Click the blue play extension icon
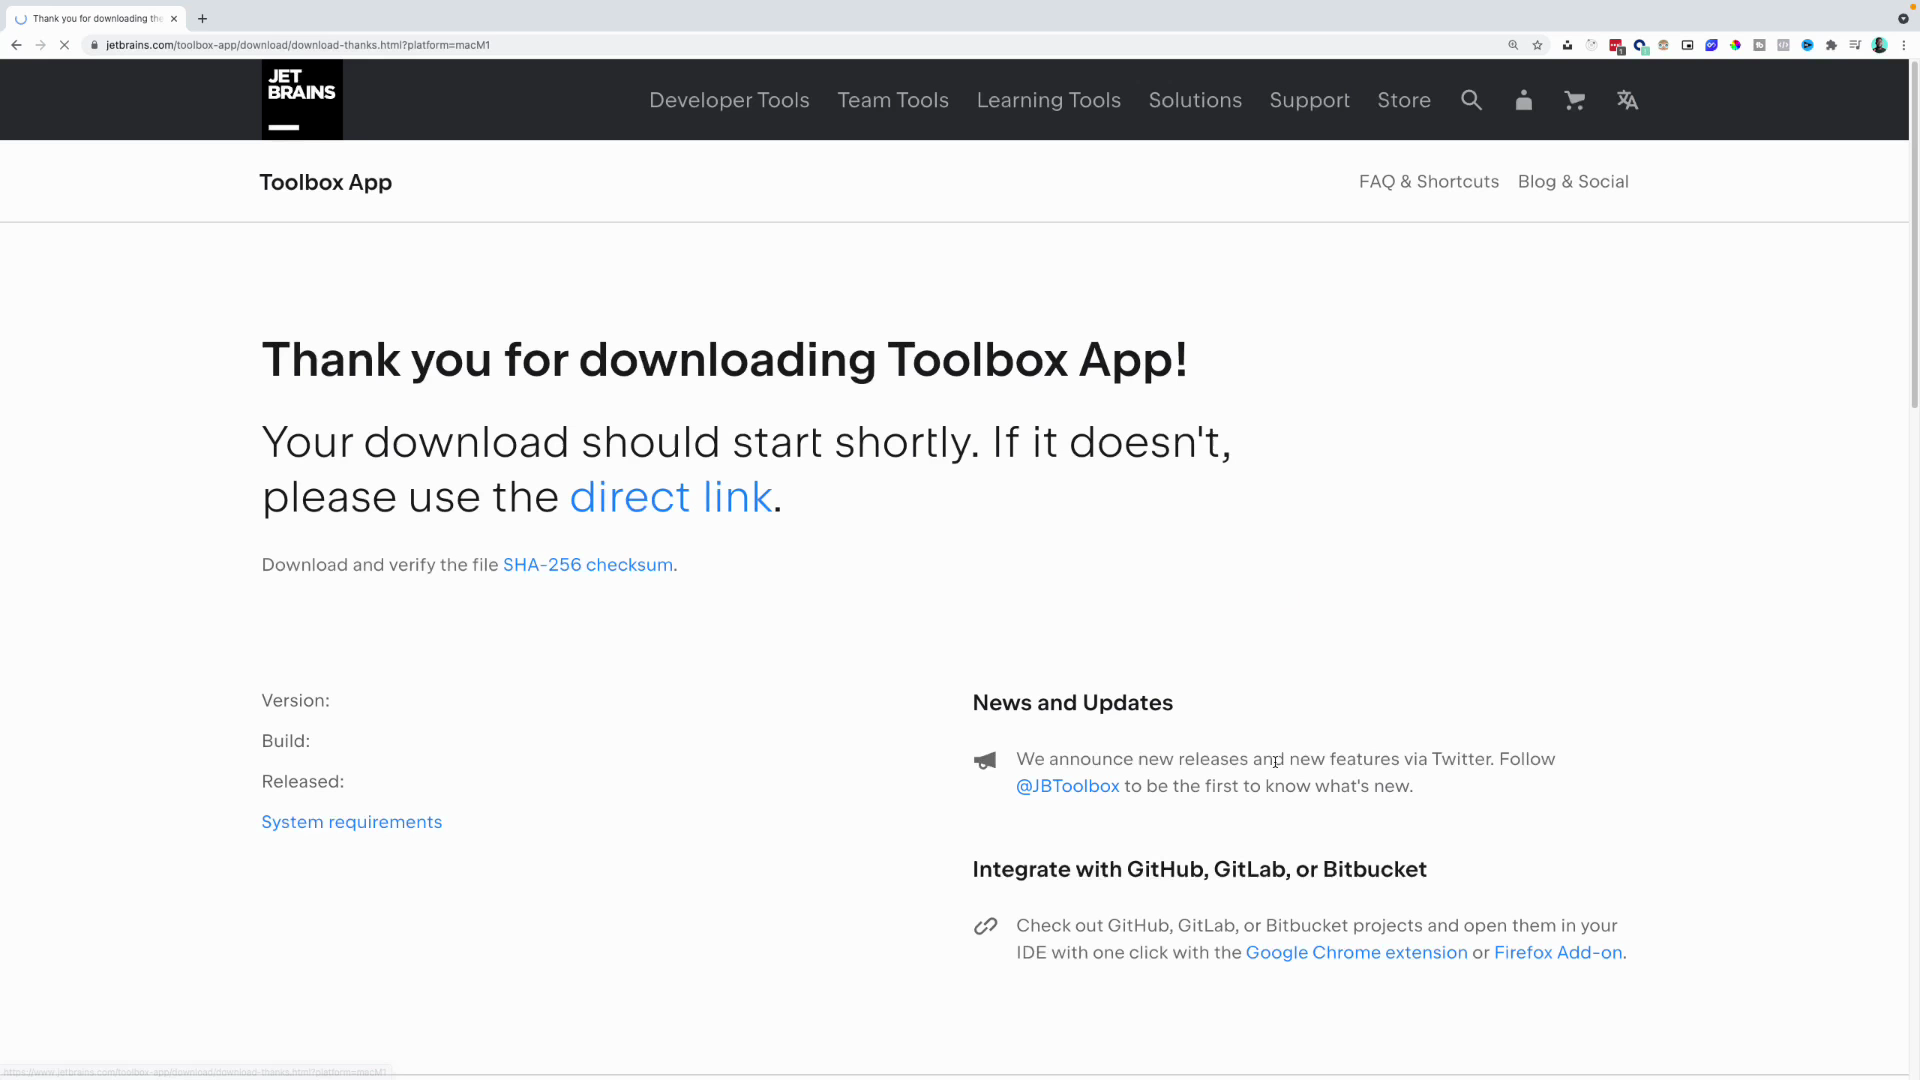This screenshot has height=1080, width=1920. (x=1807, y=45)
